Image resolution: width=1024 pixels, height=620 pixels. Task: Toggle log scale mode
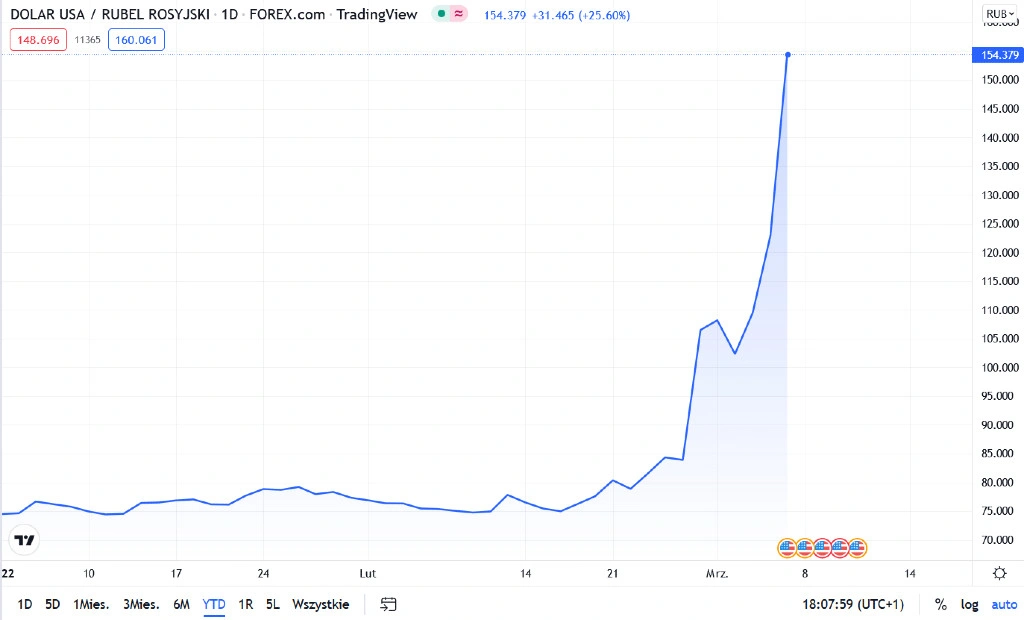(x=969, y=604)
